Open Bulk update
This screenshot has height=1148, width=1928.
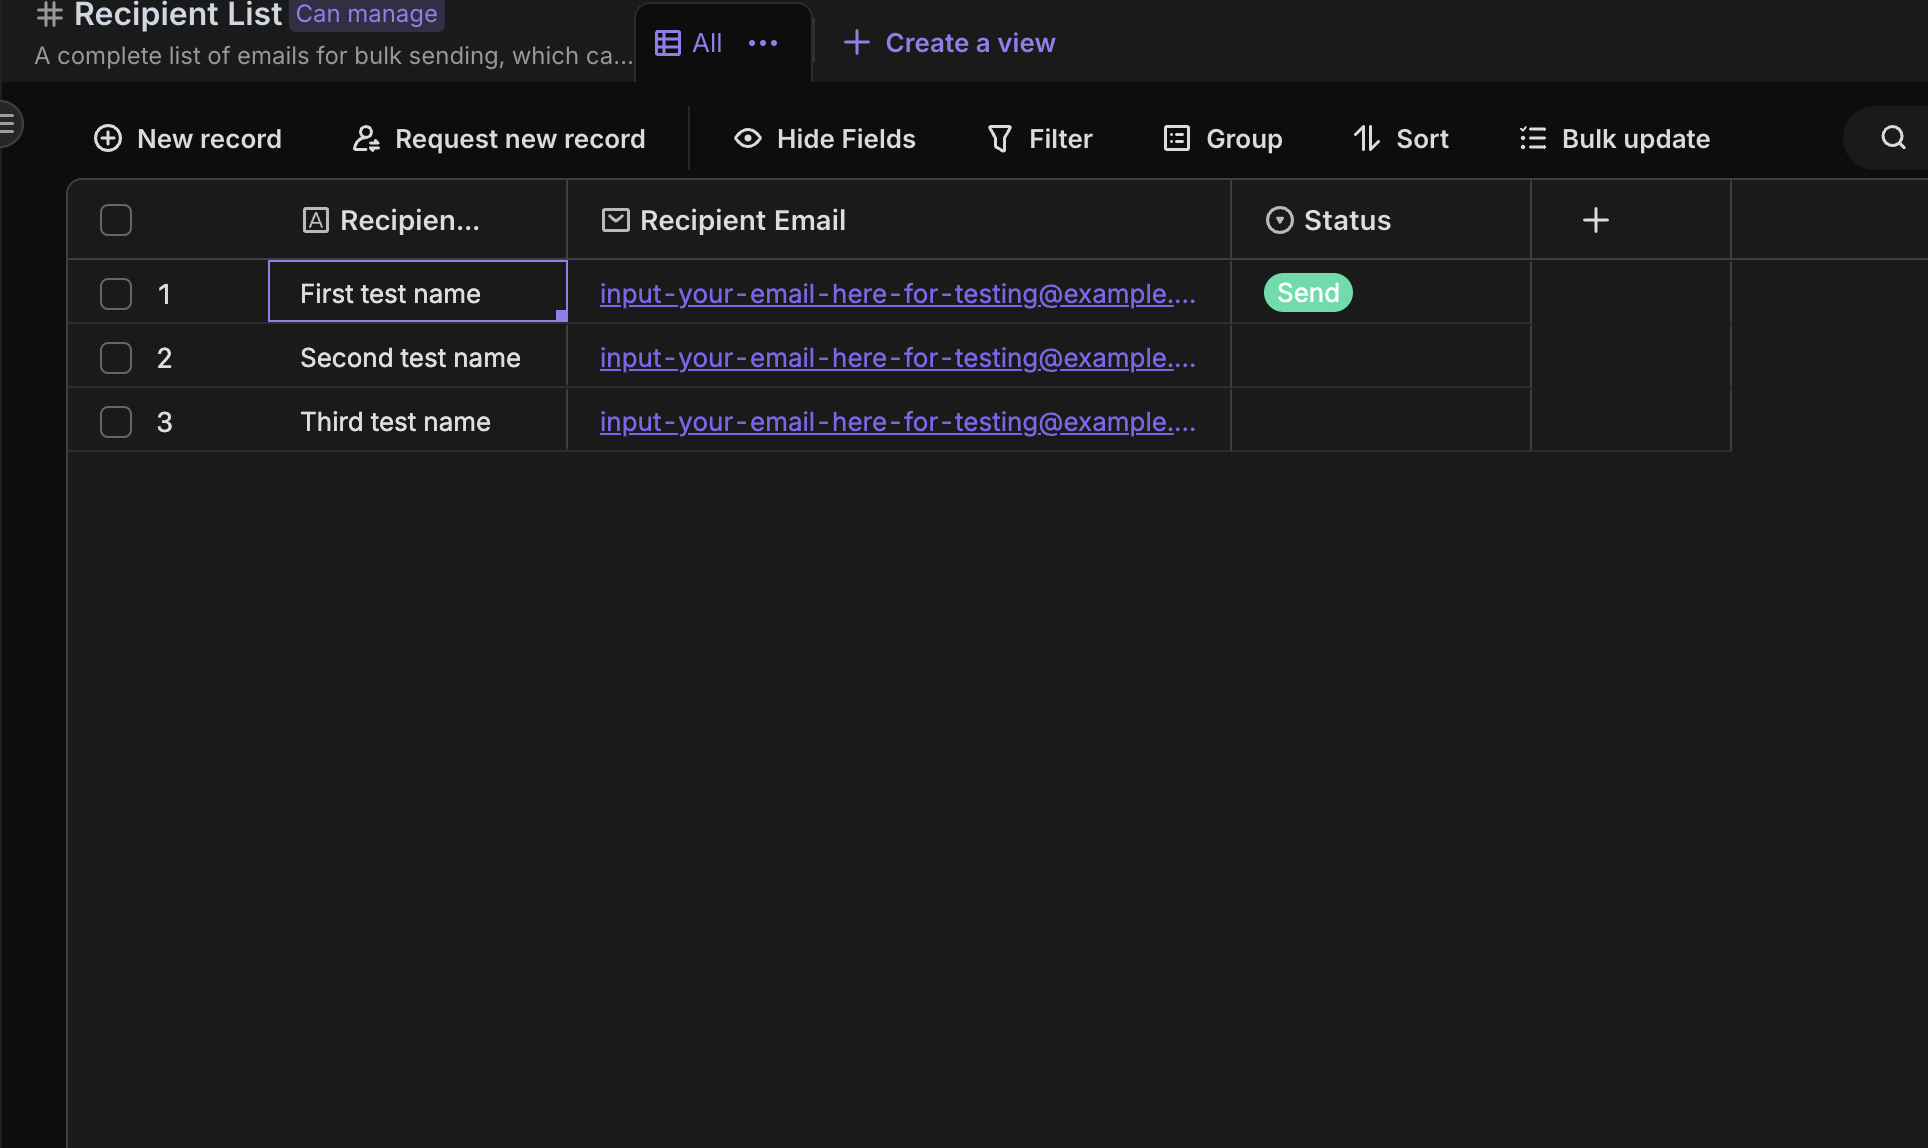point(1614,138)
